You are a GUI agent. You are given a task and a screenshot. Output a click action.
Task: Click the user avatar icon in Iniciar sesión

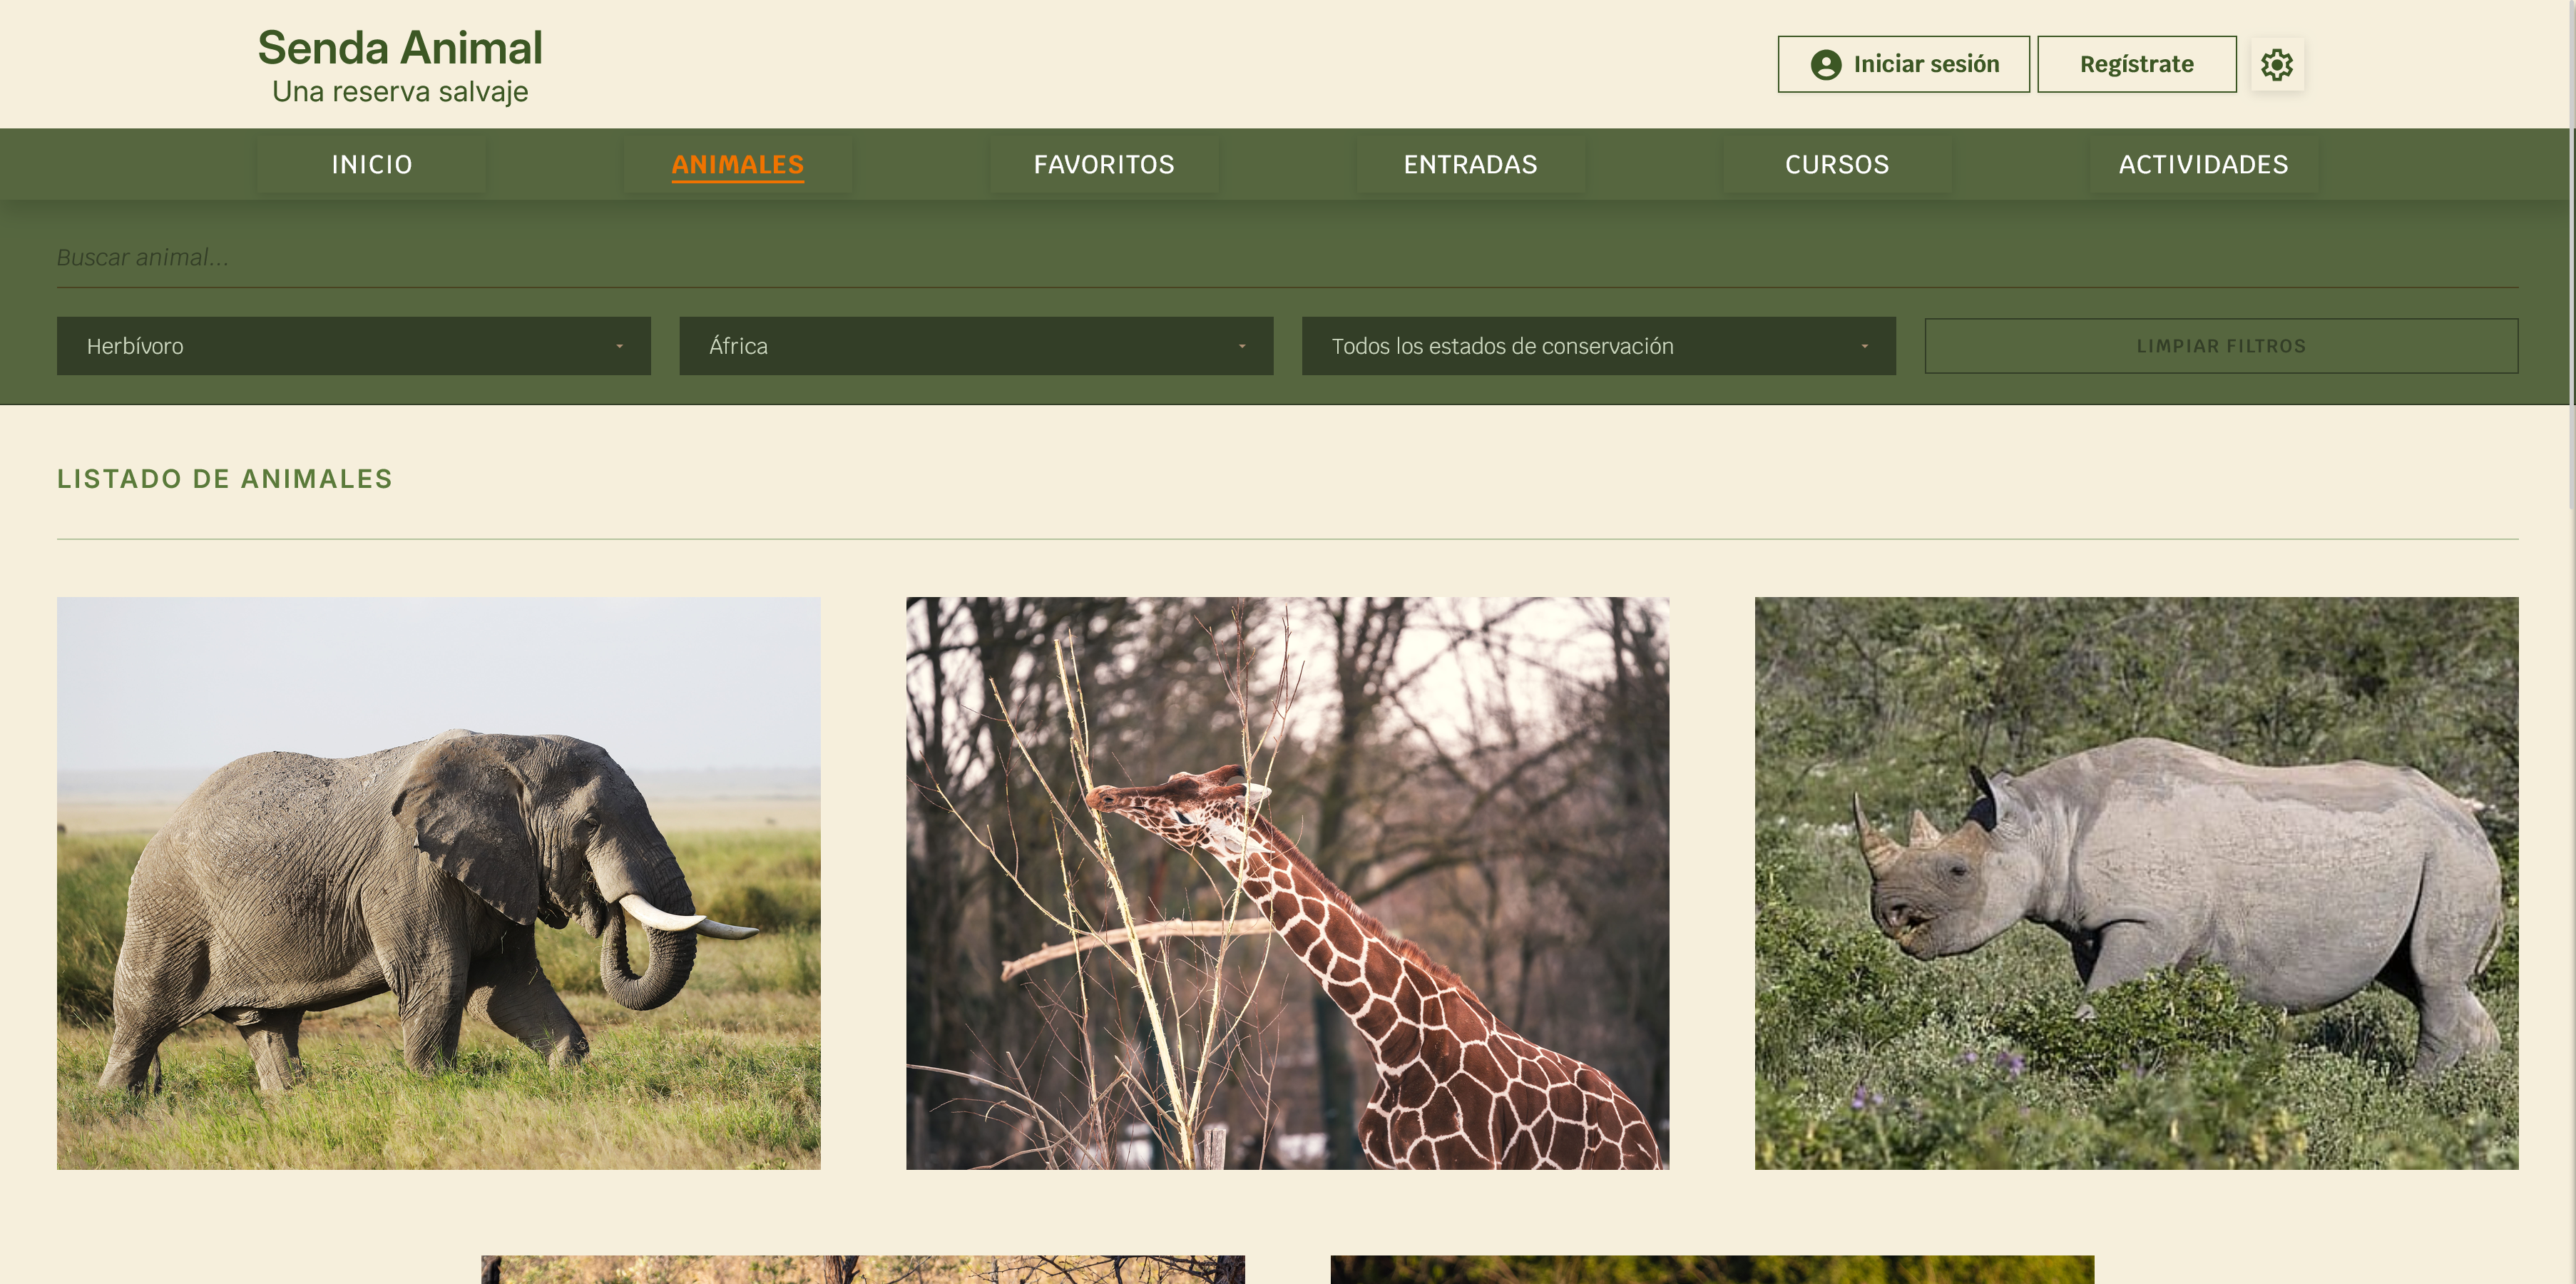click(x=1825, y=64)
